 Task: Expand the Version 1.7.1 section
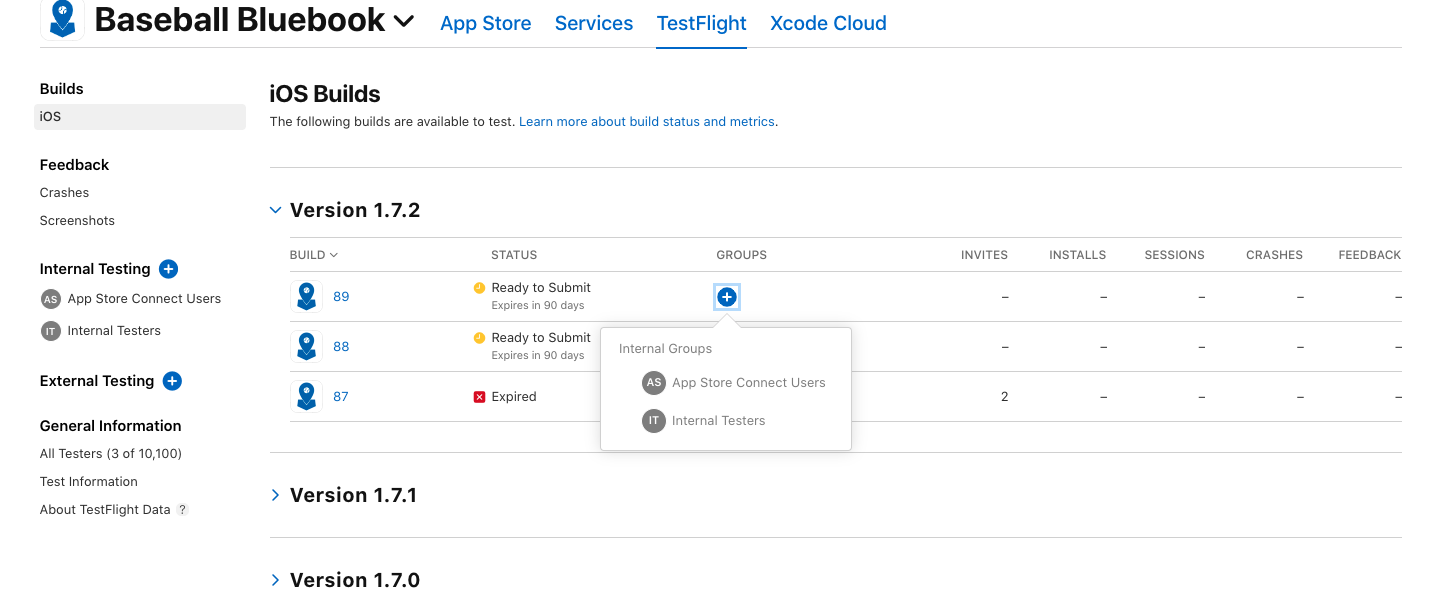(x=275, y=495)
